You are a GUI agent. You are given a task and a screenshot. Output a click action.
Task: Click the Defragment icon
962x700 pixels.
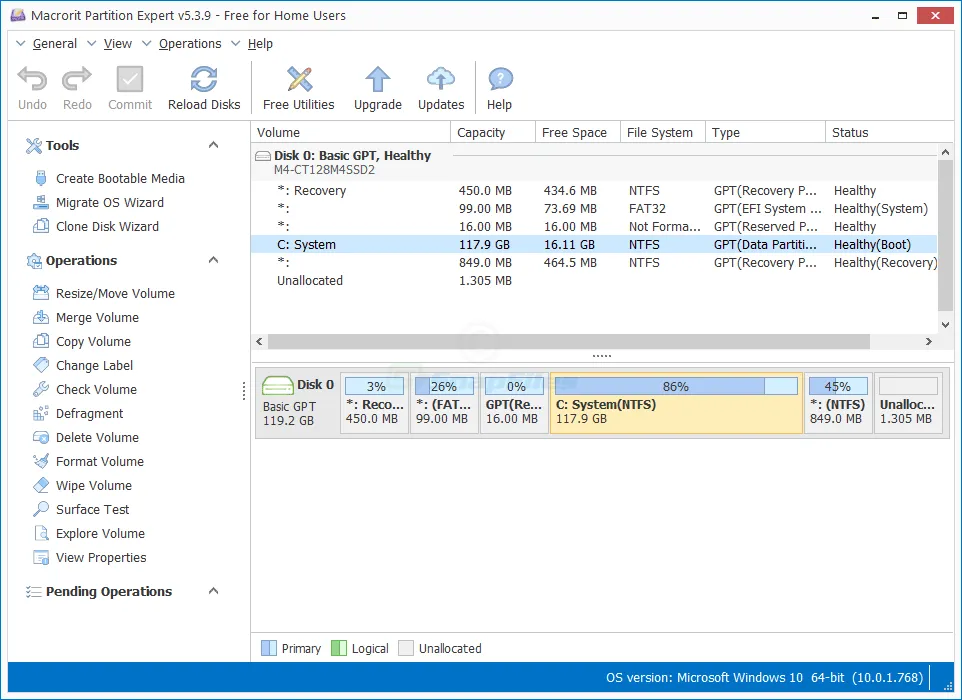point(40,413)
